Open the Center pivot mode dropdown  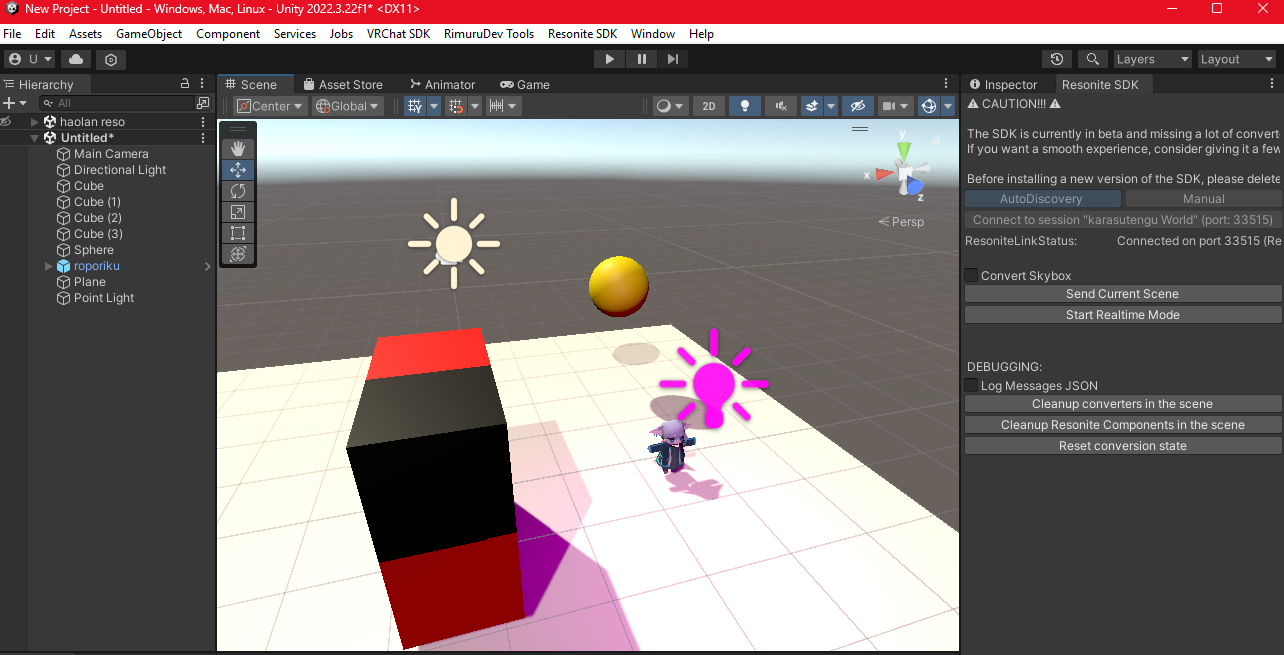(269, 106)
